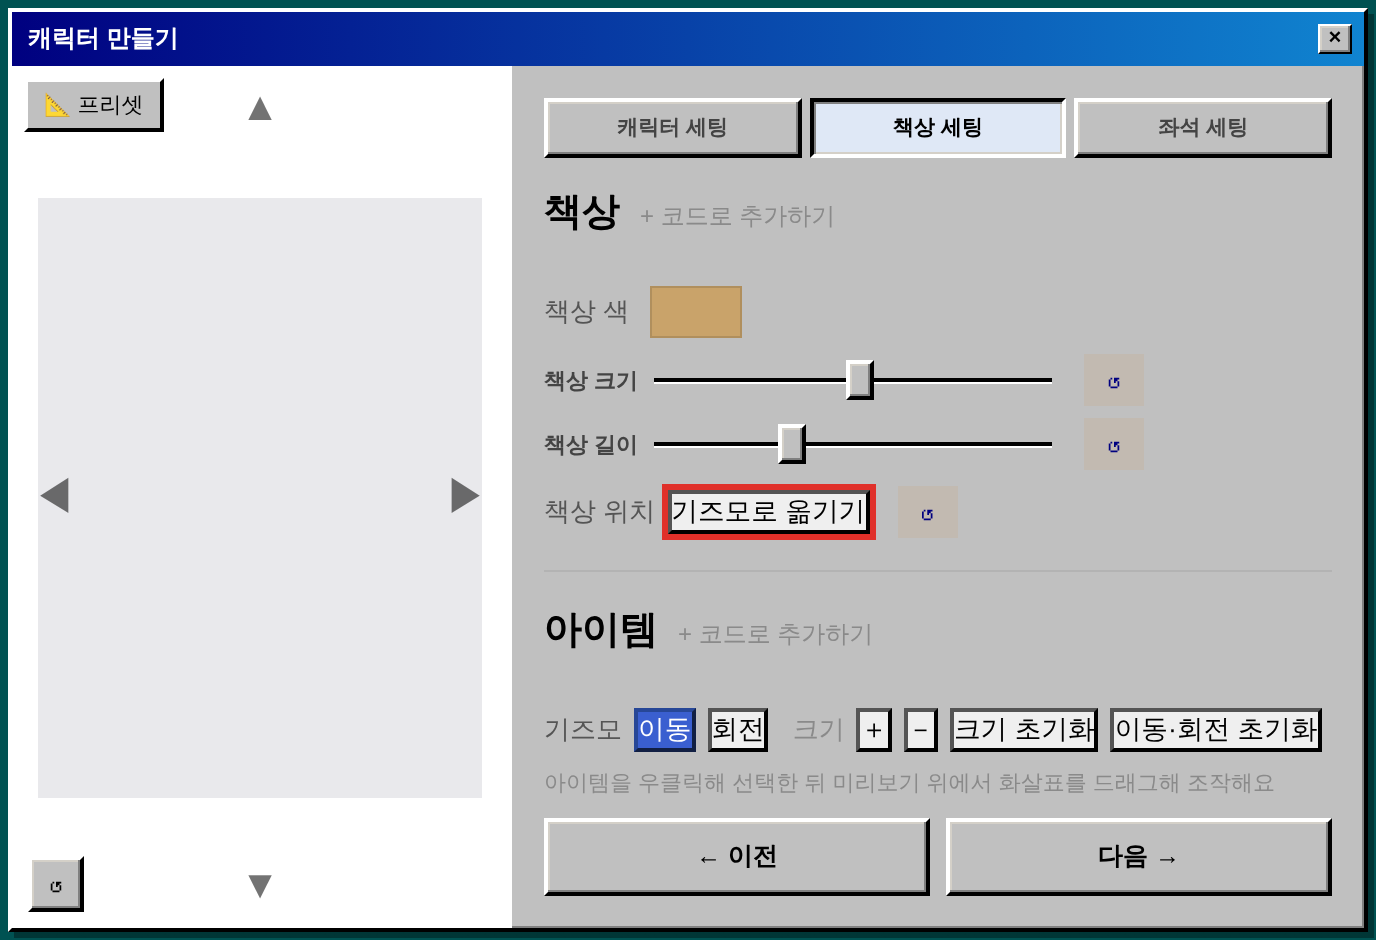
Task: Click the 이동·회전 초기화 button
Action: (x=1216, y=730)
